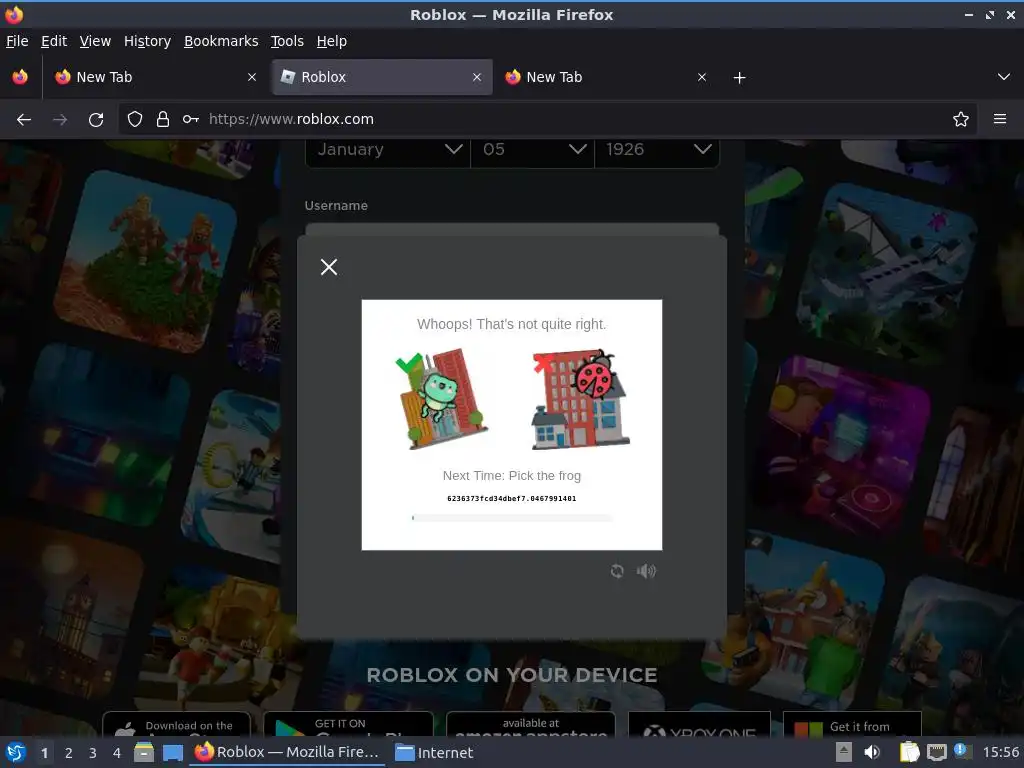Close the first New Tab

pyautogui.click(x=252, y=77)
